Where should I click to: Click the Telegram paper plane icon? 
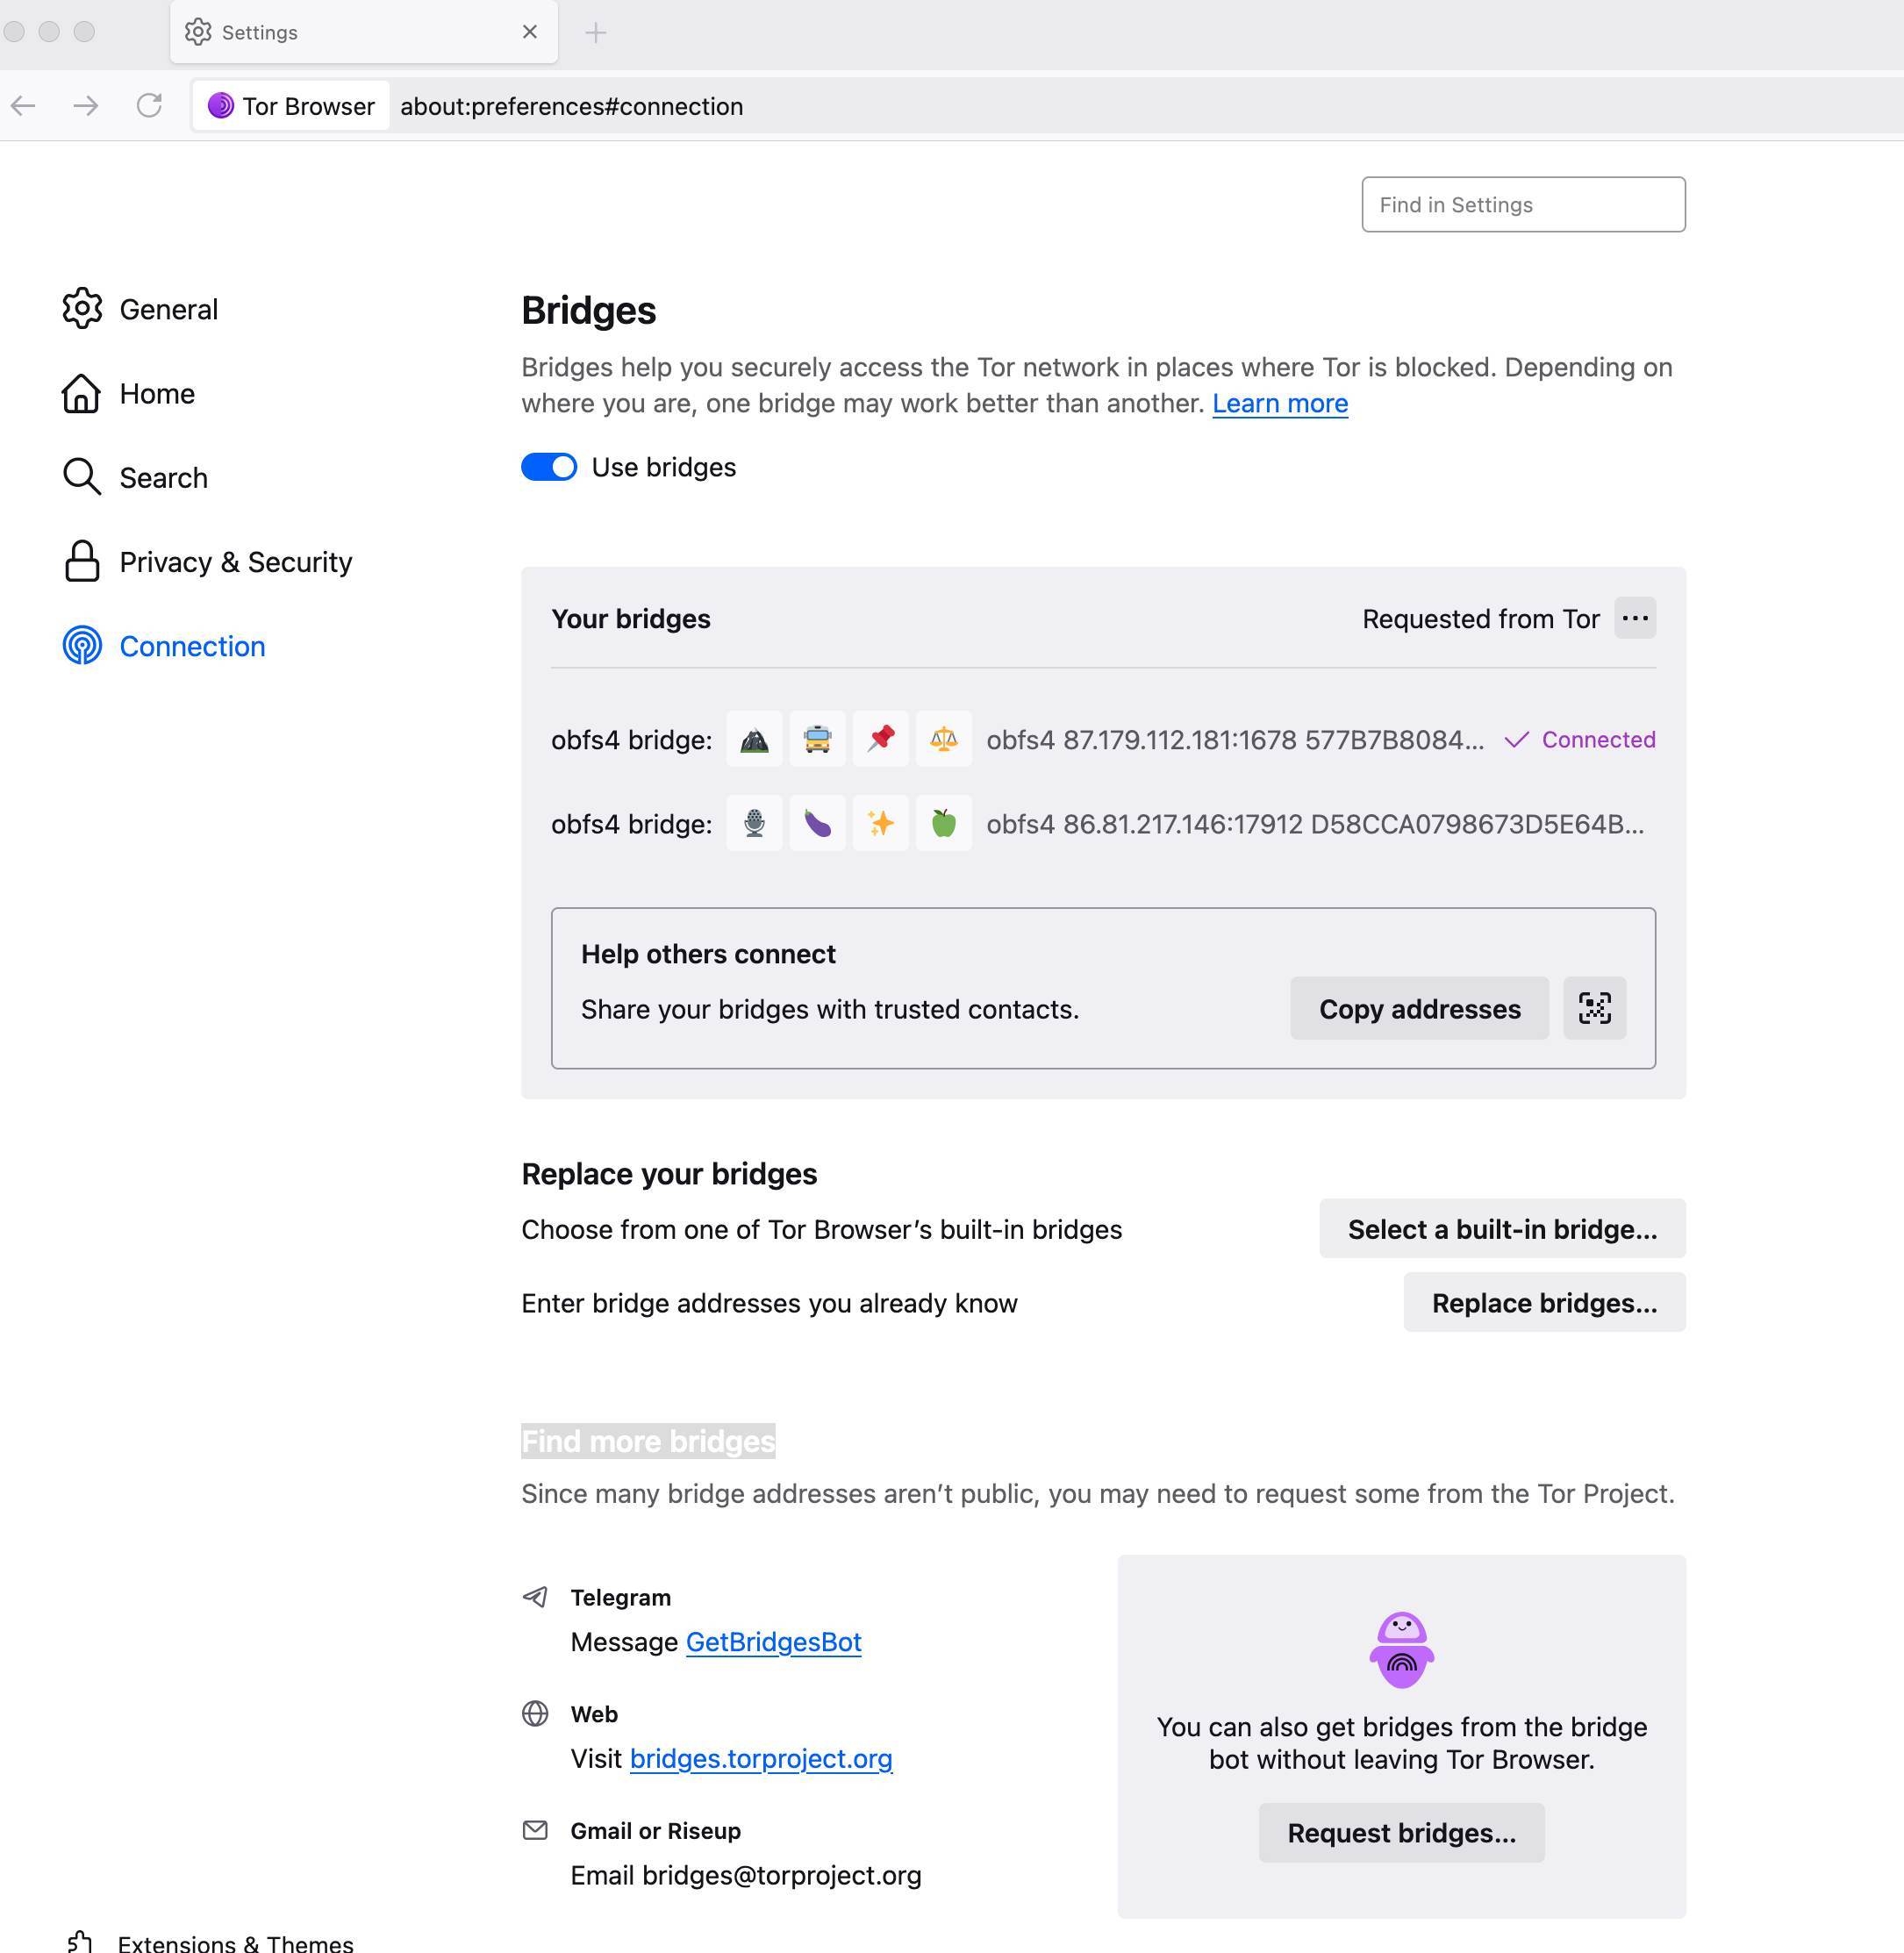click(x=535, y=1595)
